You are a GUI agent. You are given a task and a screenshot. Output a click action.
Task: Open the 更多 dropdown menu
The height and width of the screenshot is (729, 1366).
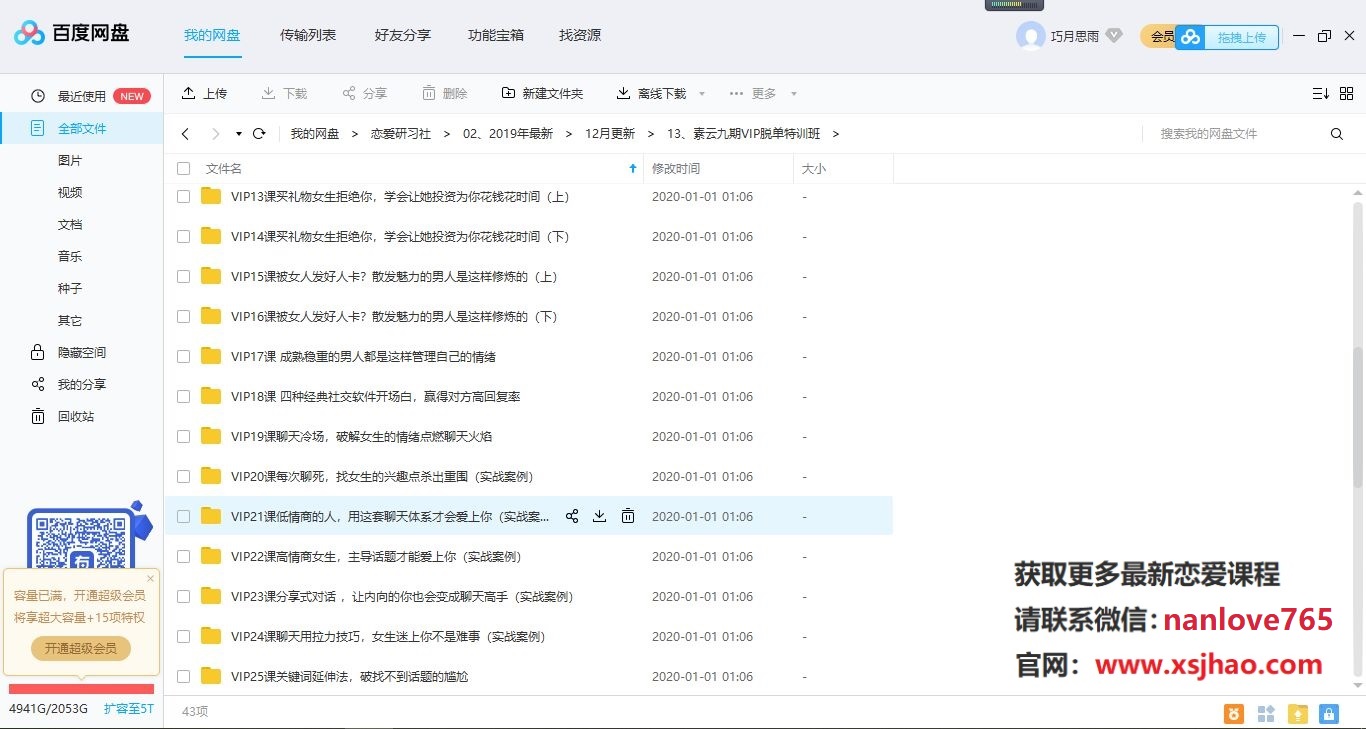(764, 93)
